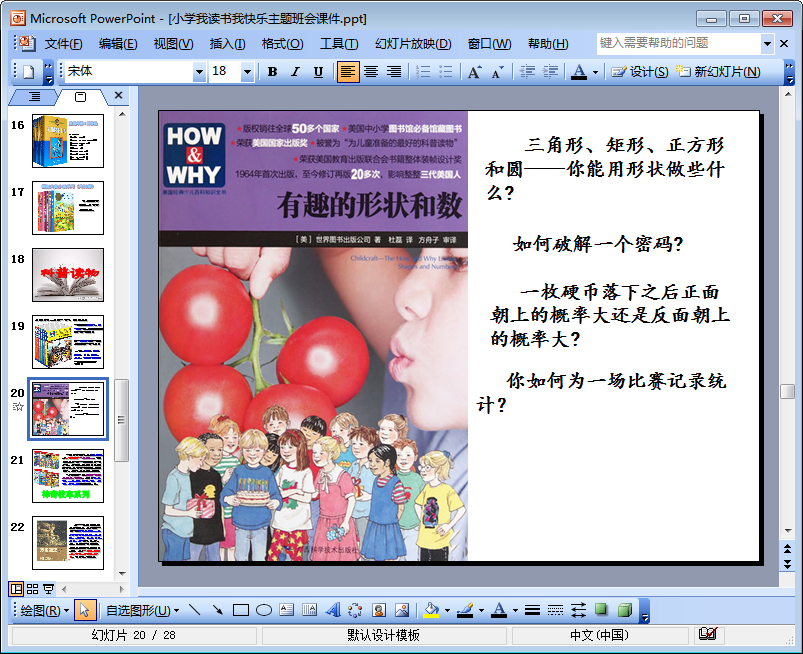This screenshot has width=803, height=654.
Task: Select slide 18 thumbnail
Action: (68, 275)
